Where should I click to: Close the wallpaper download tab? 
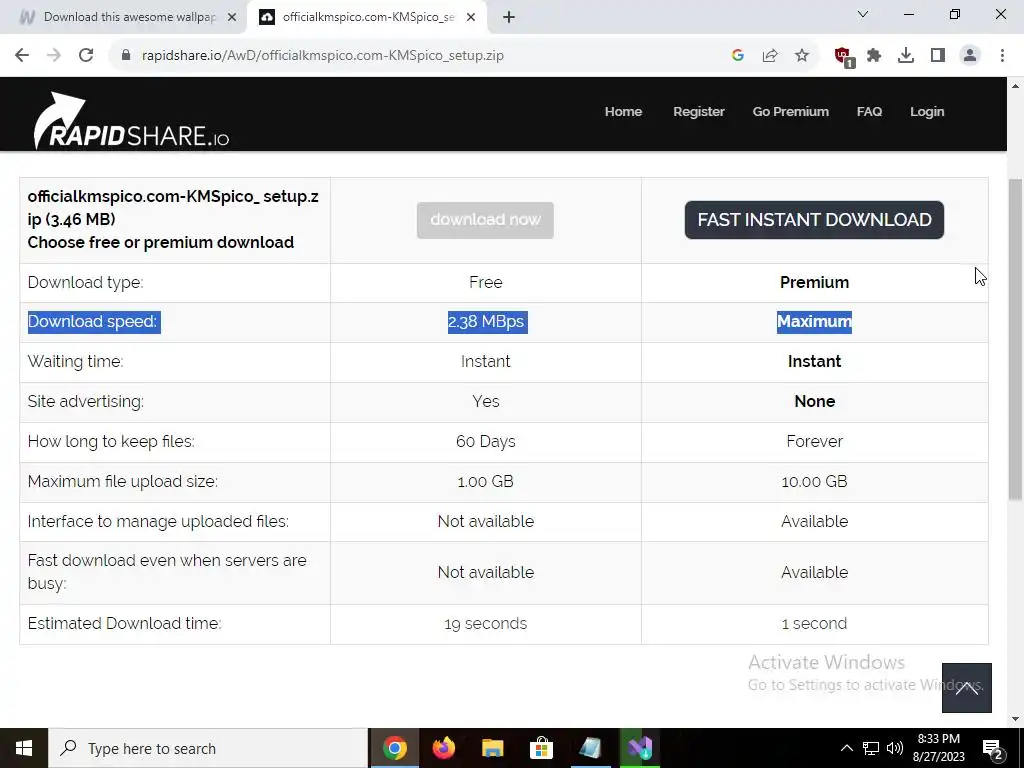coord(232,17)
